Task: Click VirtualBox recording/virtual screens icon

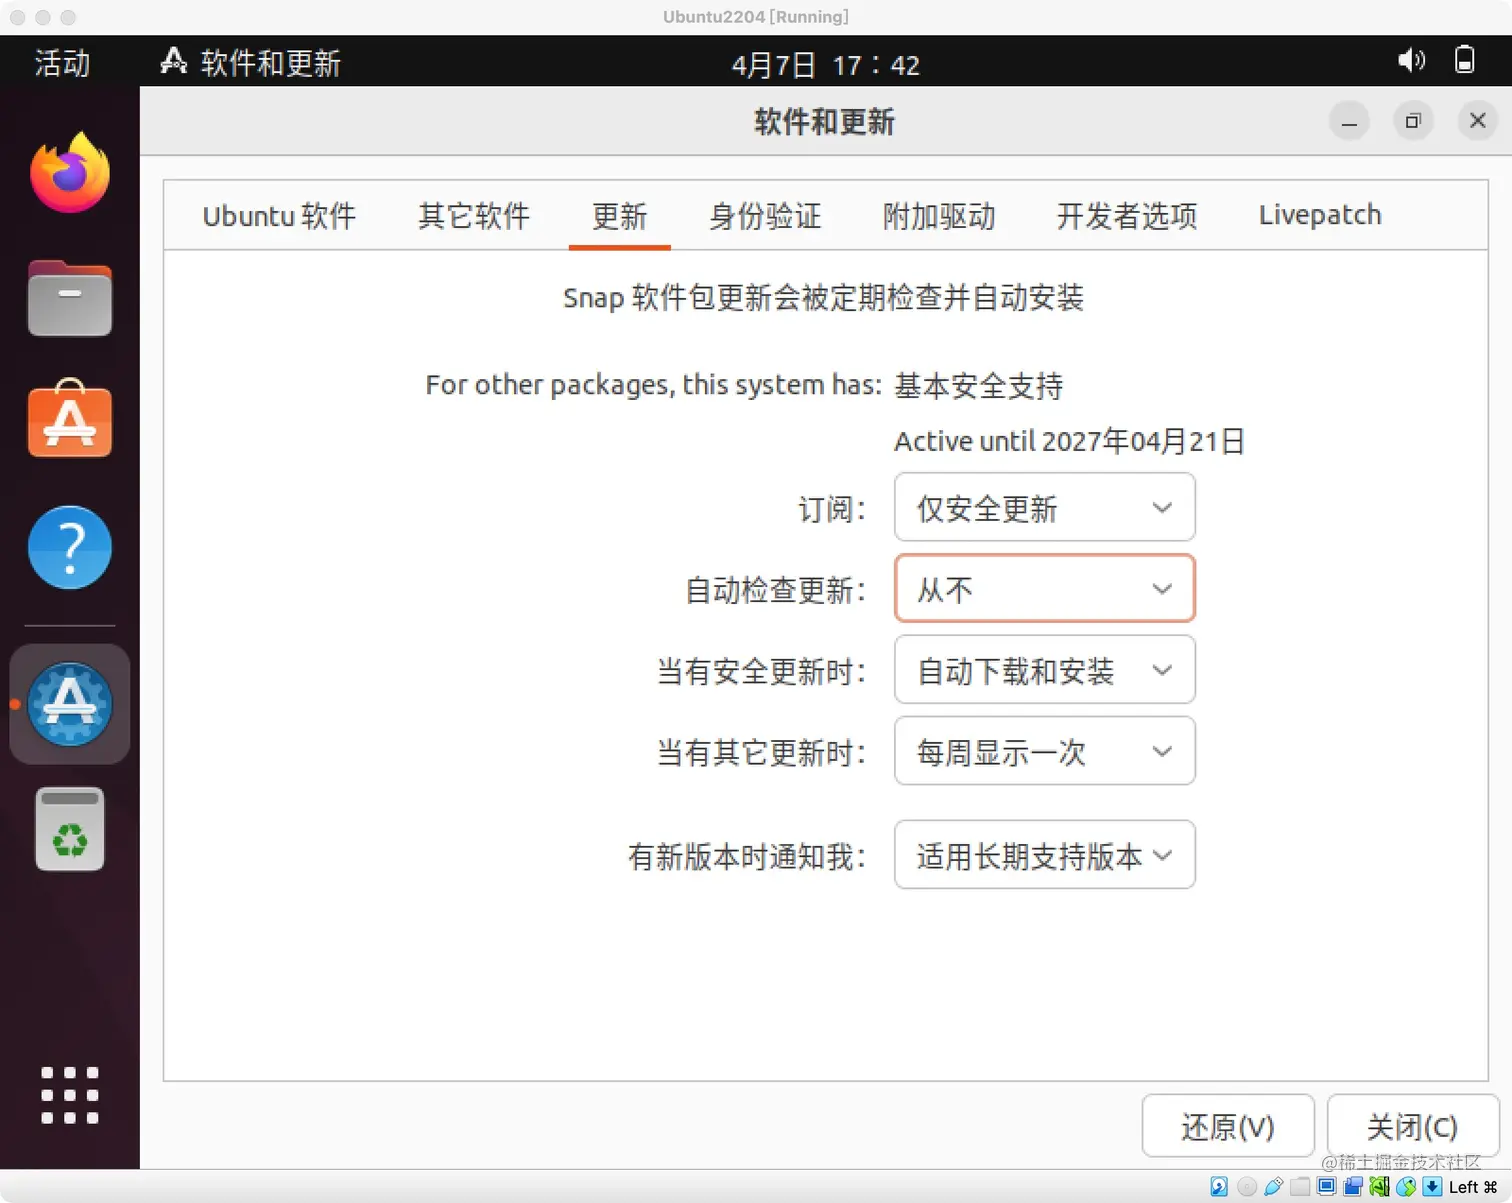Action: [x=1353, y=1187]
